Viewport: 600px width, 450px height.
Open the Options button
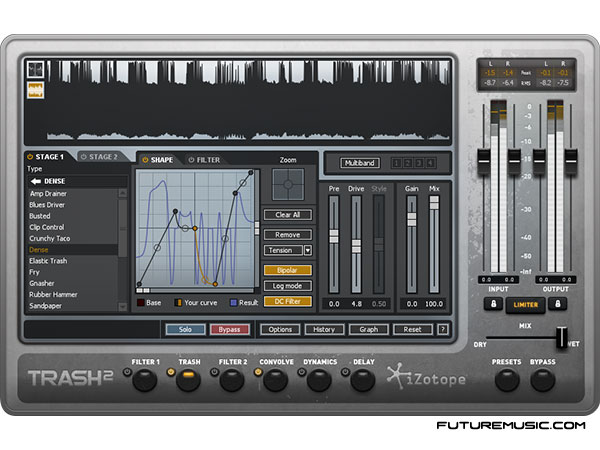pos(280,329)
